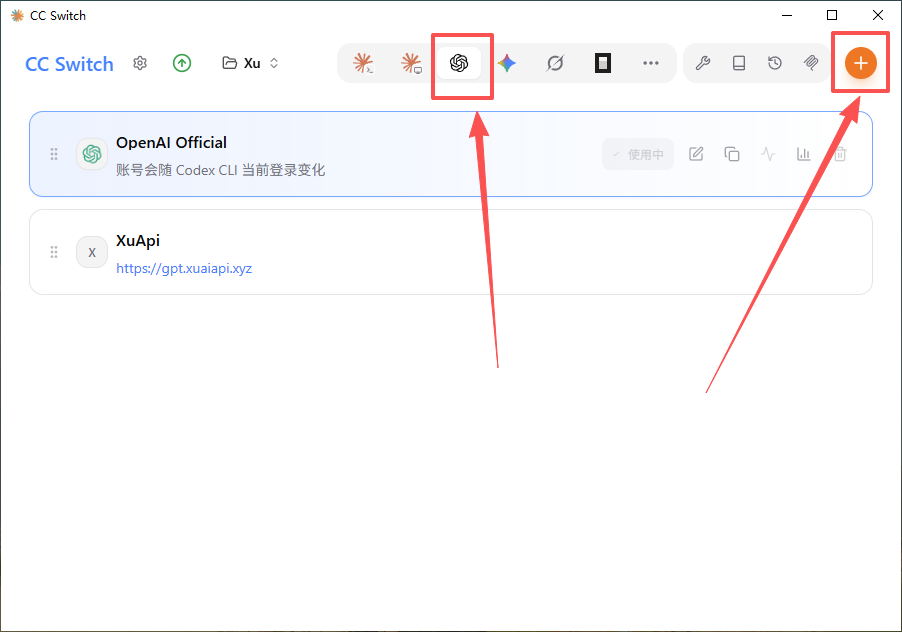Click the green update arrow icon

(182, 63)
